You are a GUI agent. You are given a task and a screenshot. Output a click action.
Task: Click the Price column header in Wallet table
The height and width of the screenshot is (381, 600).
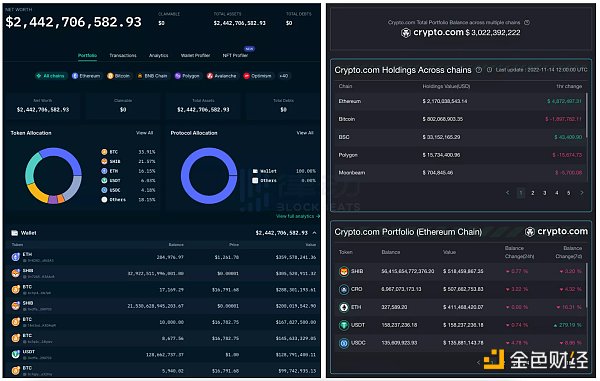coord(234,244)
